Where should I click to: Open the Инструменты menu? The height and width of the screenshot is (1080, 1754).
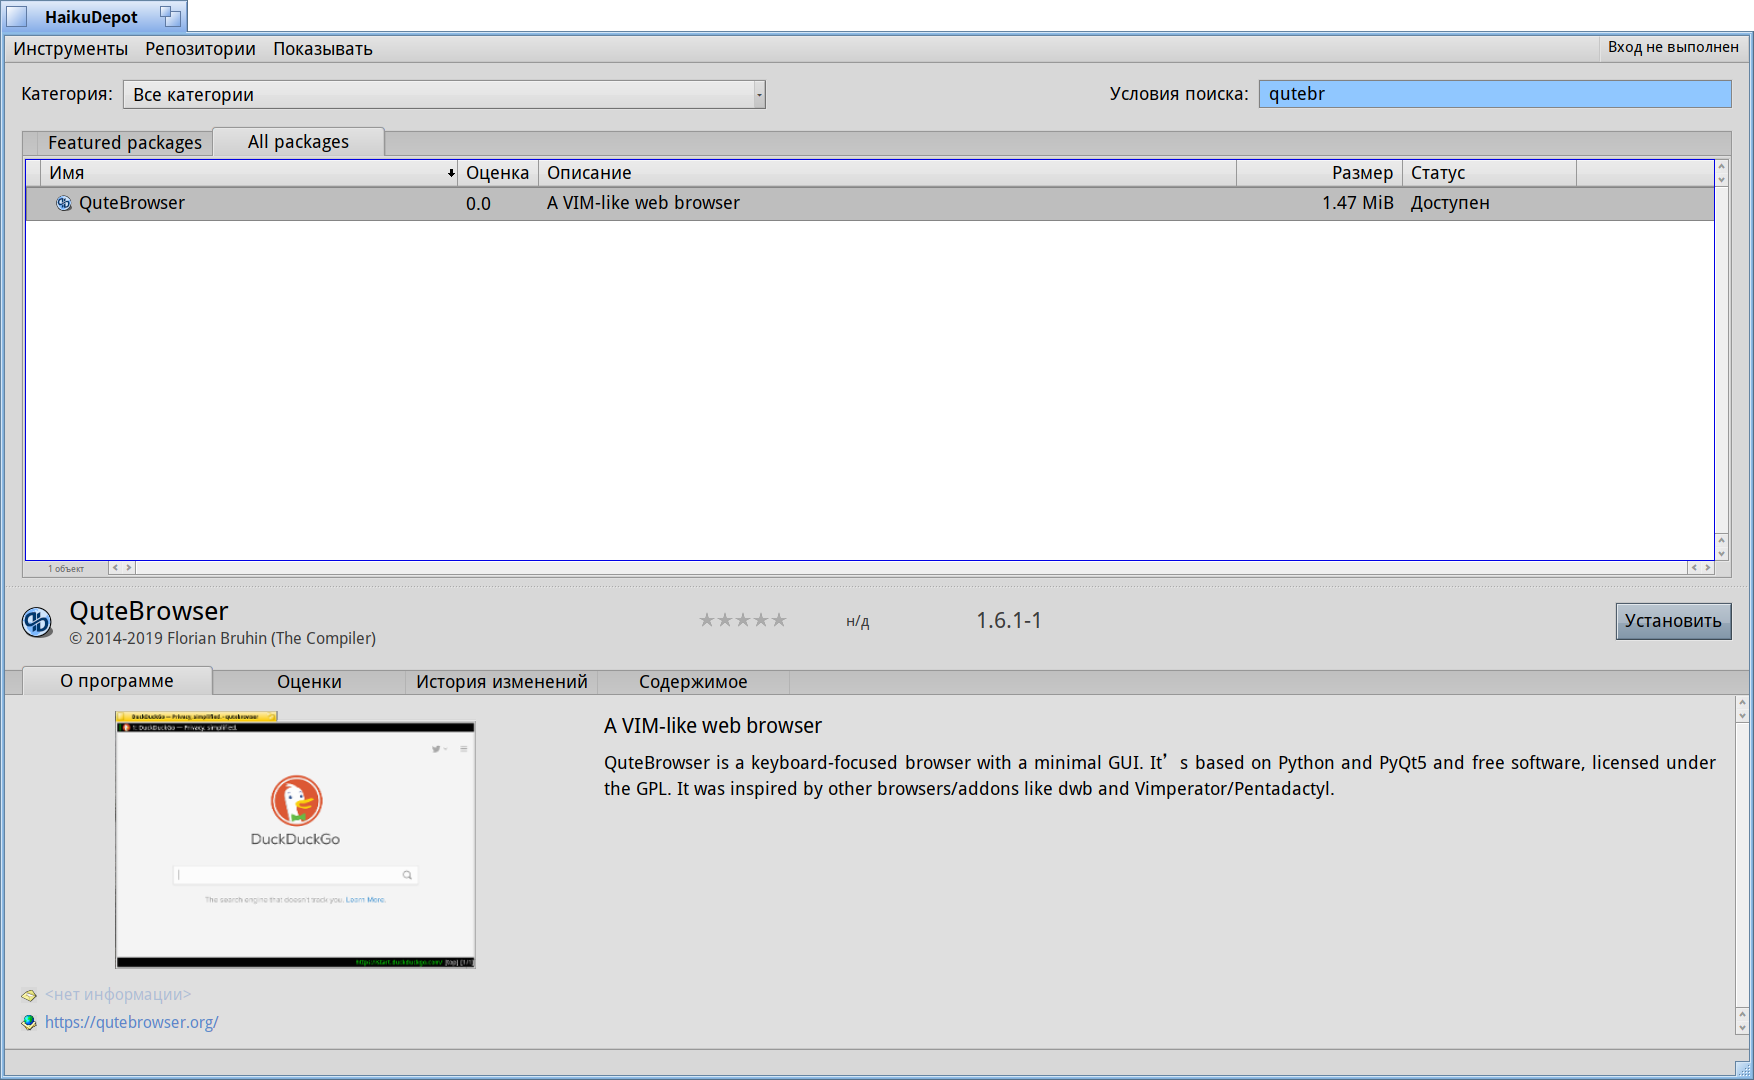point(70,49)
